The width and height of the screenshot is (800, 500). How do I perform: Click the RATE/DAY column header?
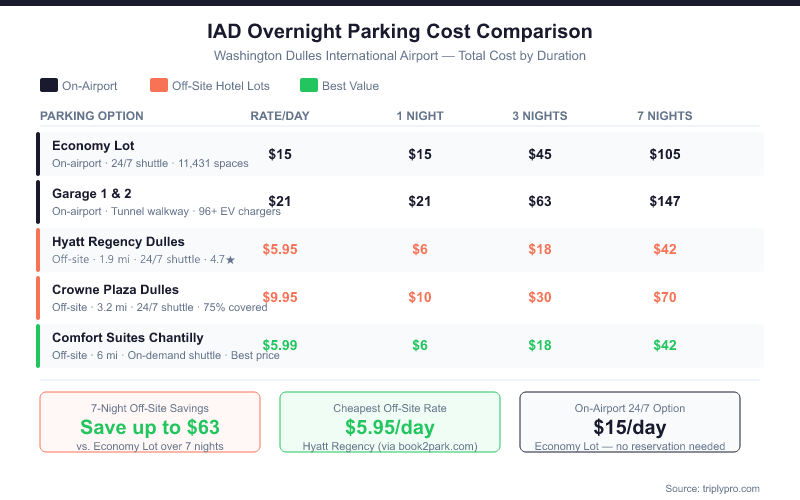click(x=280, y=116)
